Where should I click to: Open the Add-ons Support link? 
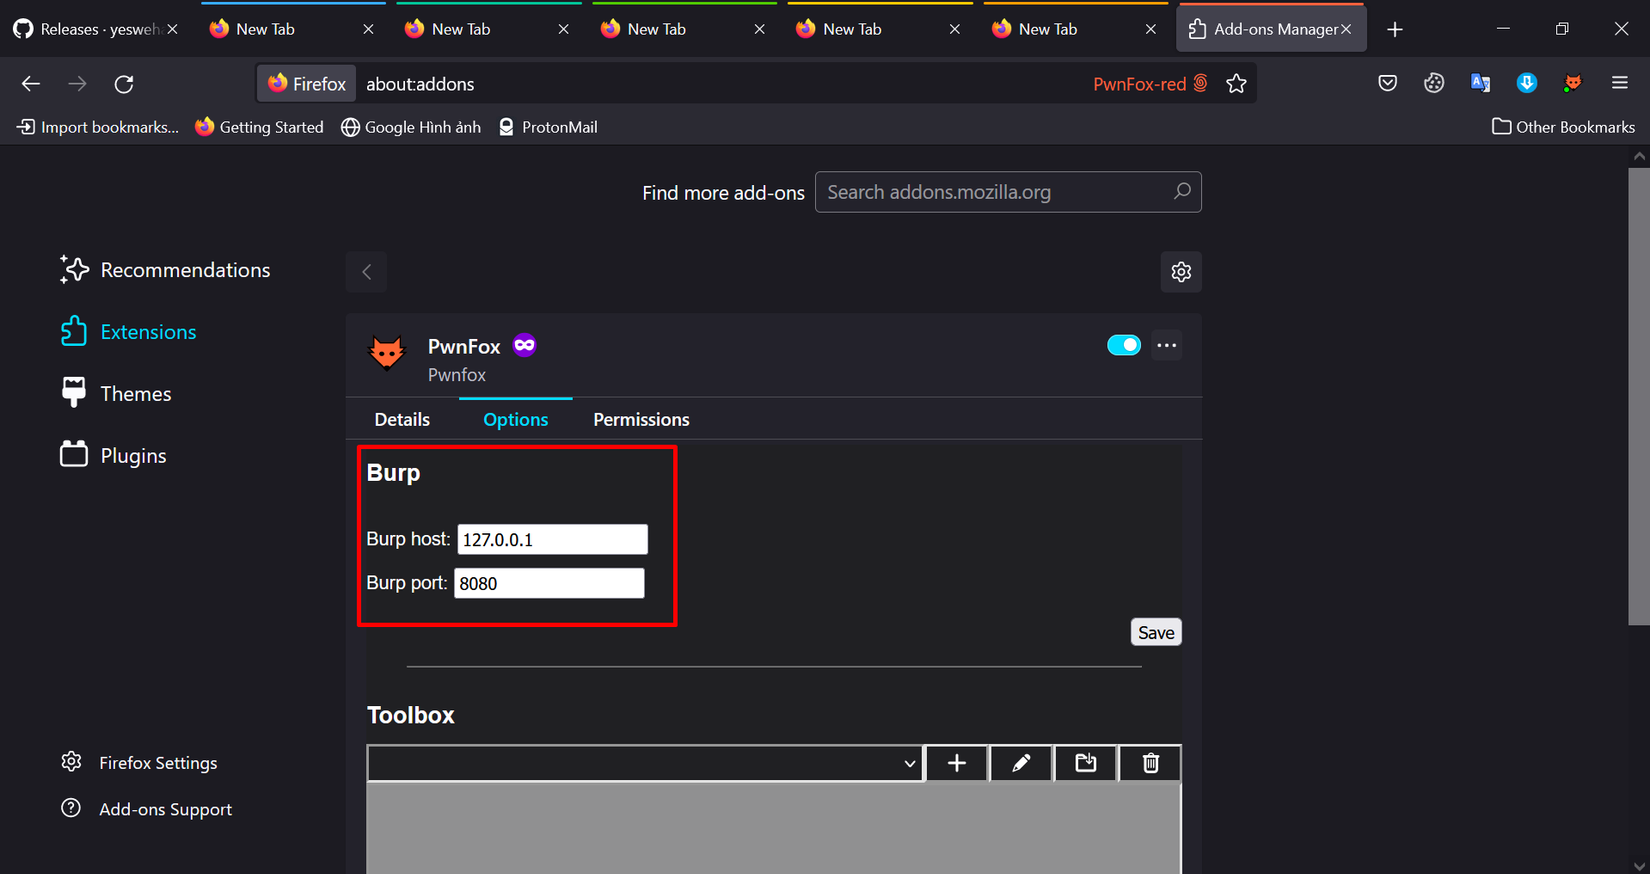point(146,809)
